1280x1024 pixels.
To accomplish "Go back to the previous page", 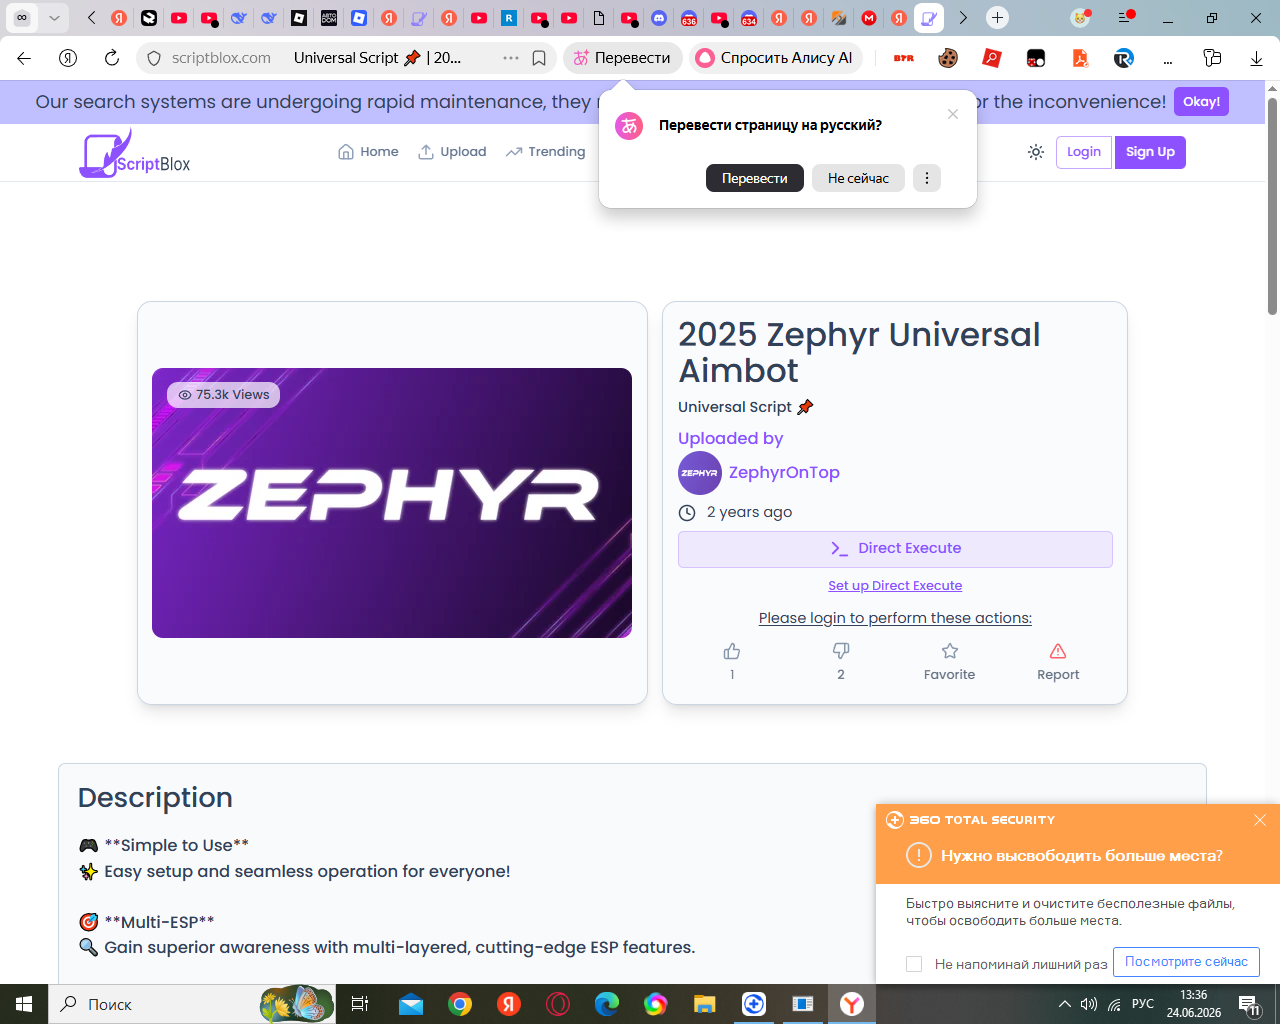I will coord(24,58).
